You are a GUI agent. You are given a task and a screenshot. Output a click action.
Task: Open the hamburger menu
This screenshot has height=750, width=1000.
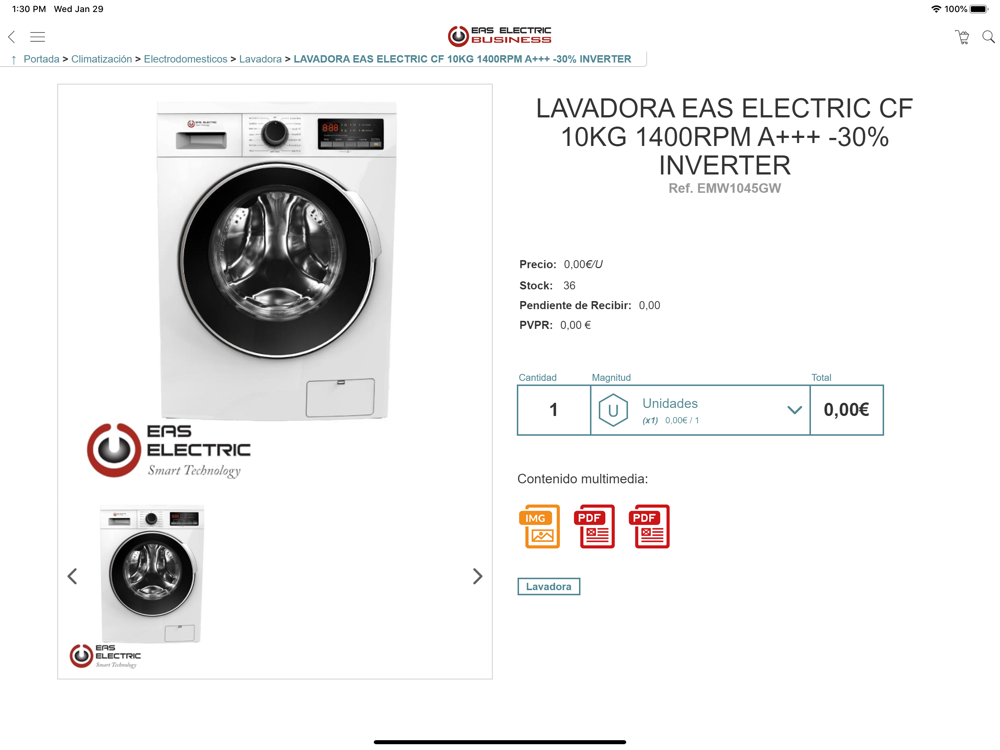click(38, 37)
